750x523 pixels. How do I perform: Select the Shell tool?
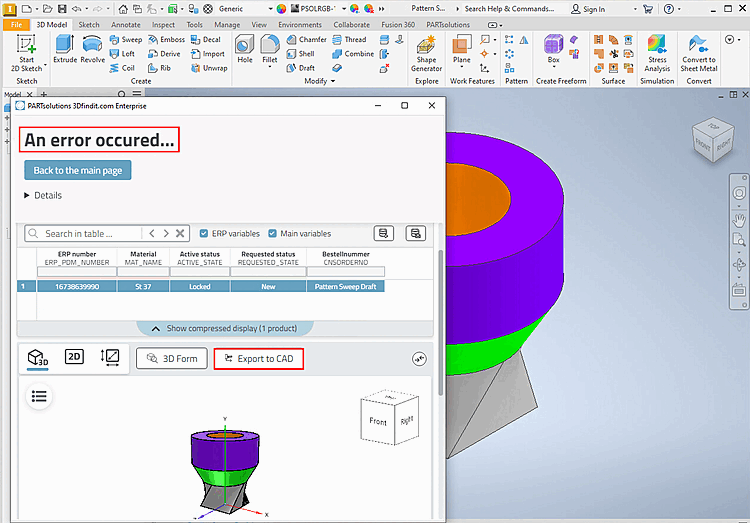coord(300,54)
